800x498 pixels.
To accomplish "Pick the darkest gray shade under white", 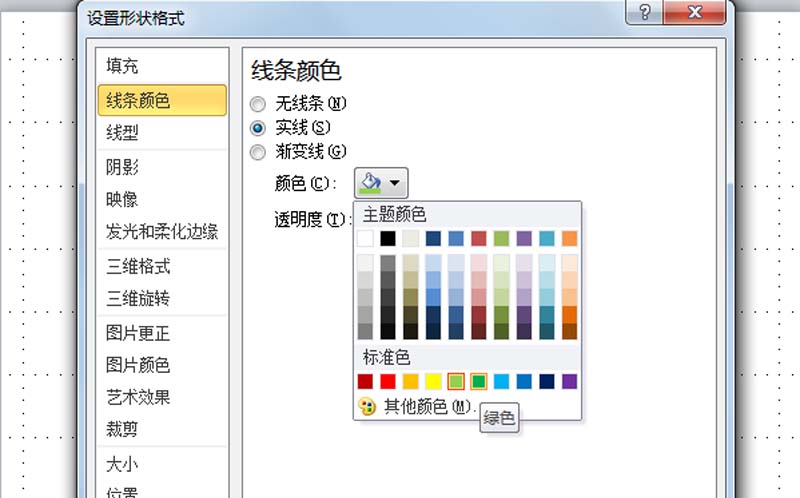I will tap(365, 331).
